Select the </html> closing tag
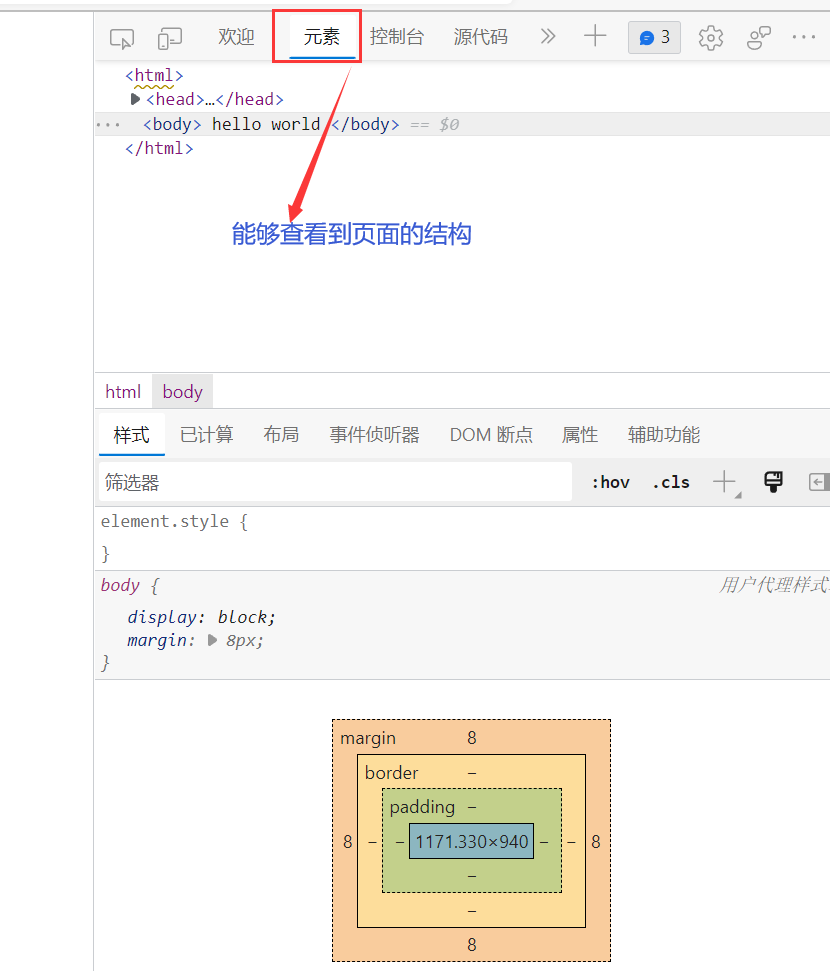 [x=159, y=149]
